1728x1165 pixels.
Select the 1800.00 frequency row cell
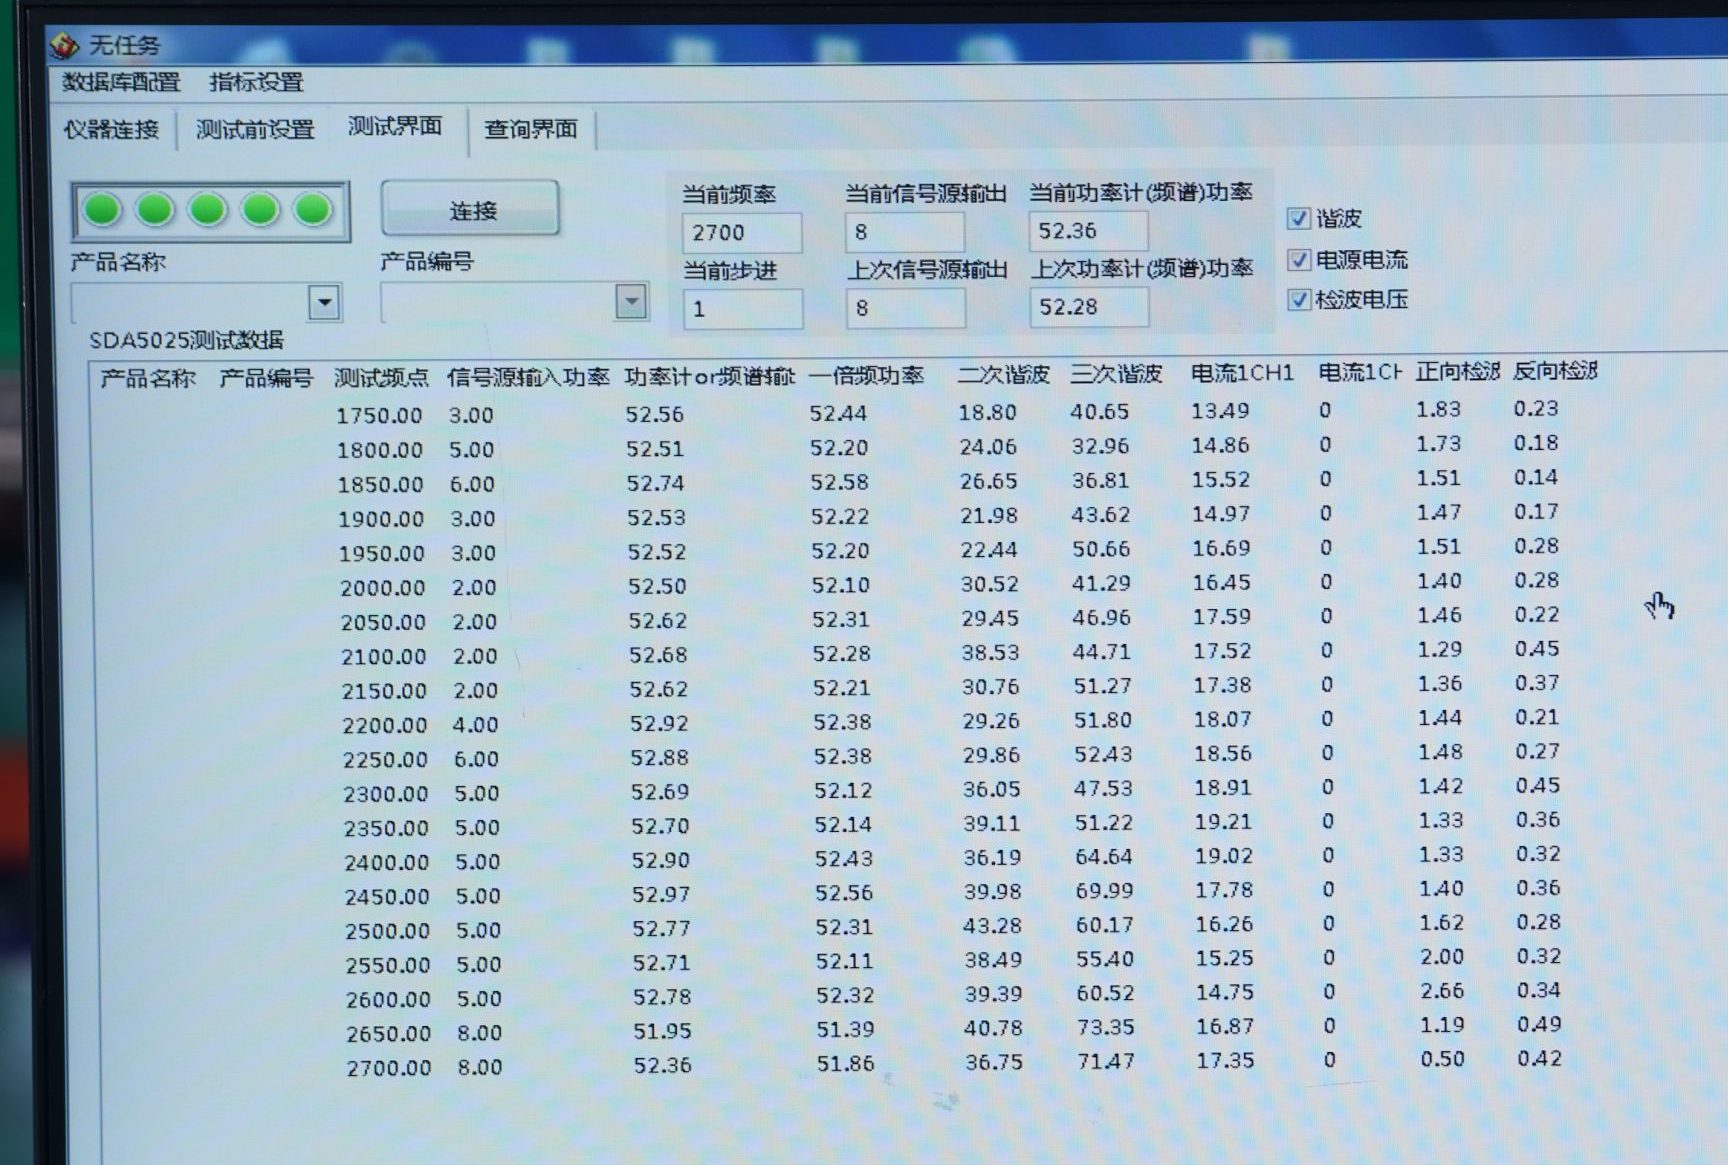coord(380,451)
